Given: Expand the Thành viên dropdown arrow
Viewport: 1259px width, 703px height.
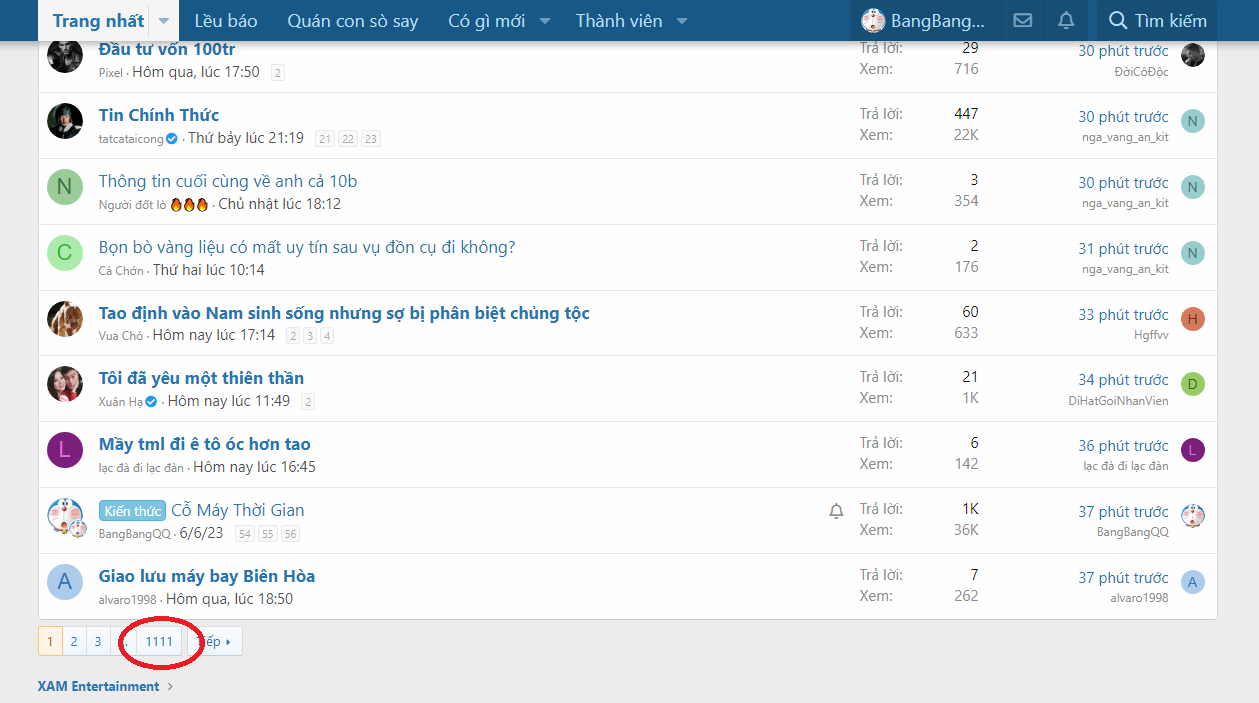Looking at the screenshot, I should [x=682, y=21].
